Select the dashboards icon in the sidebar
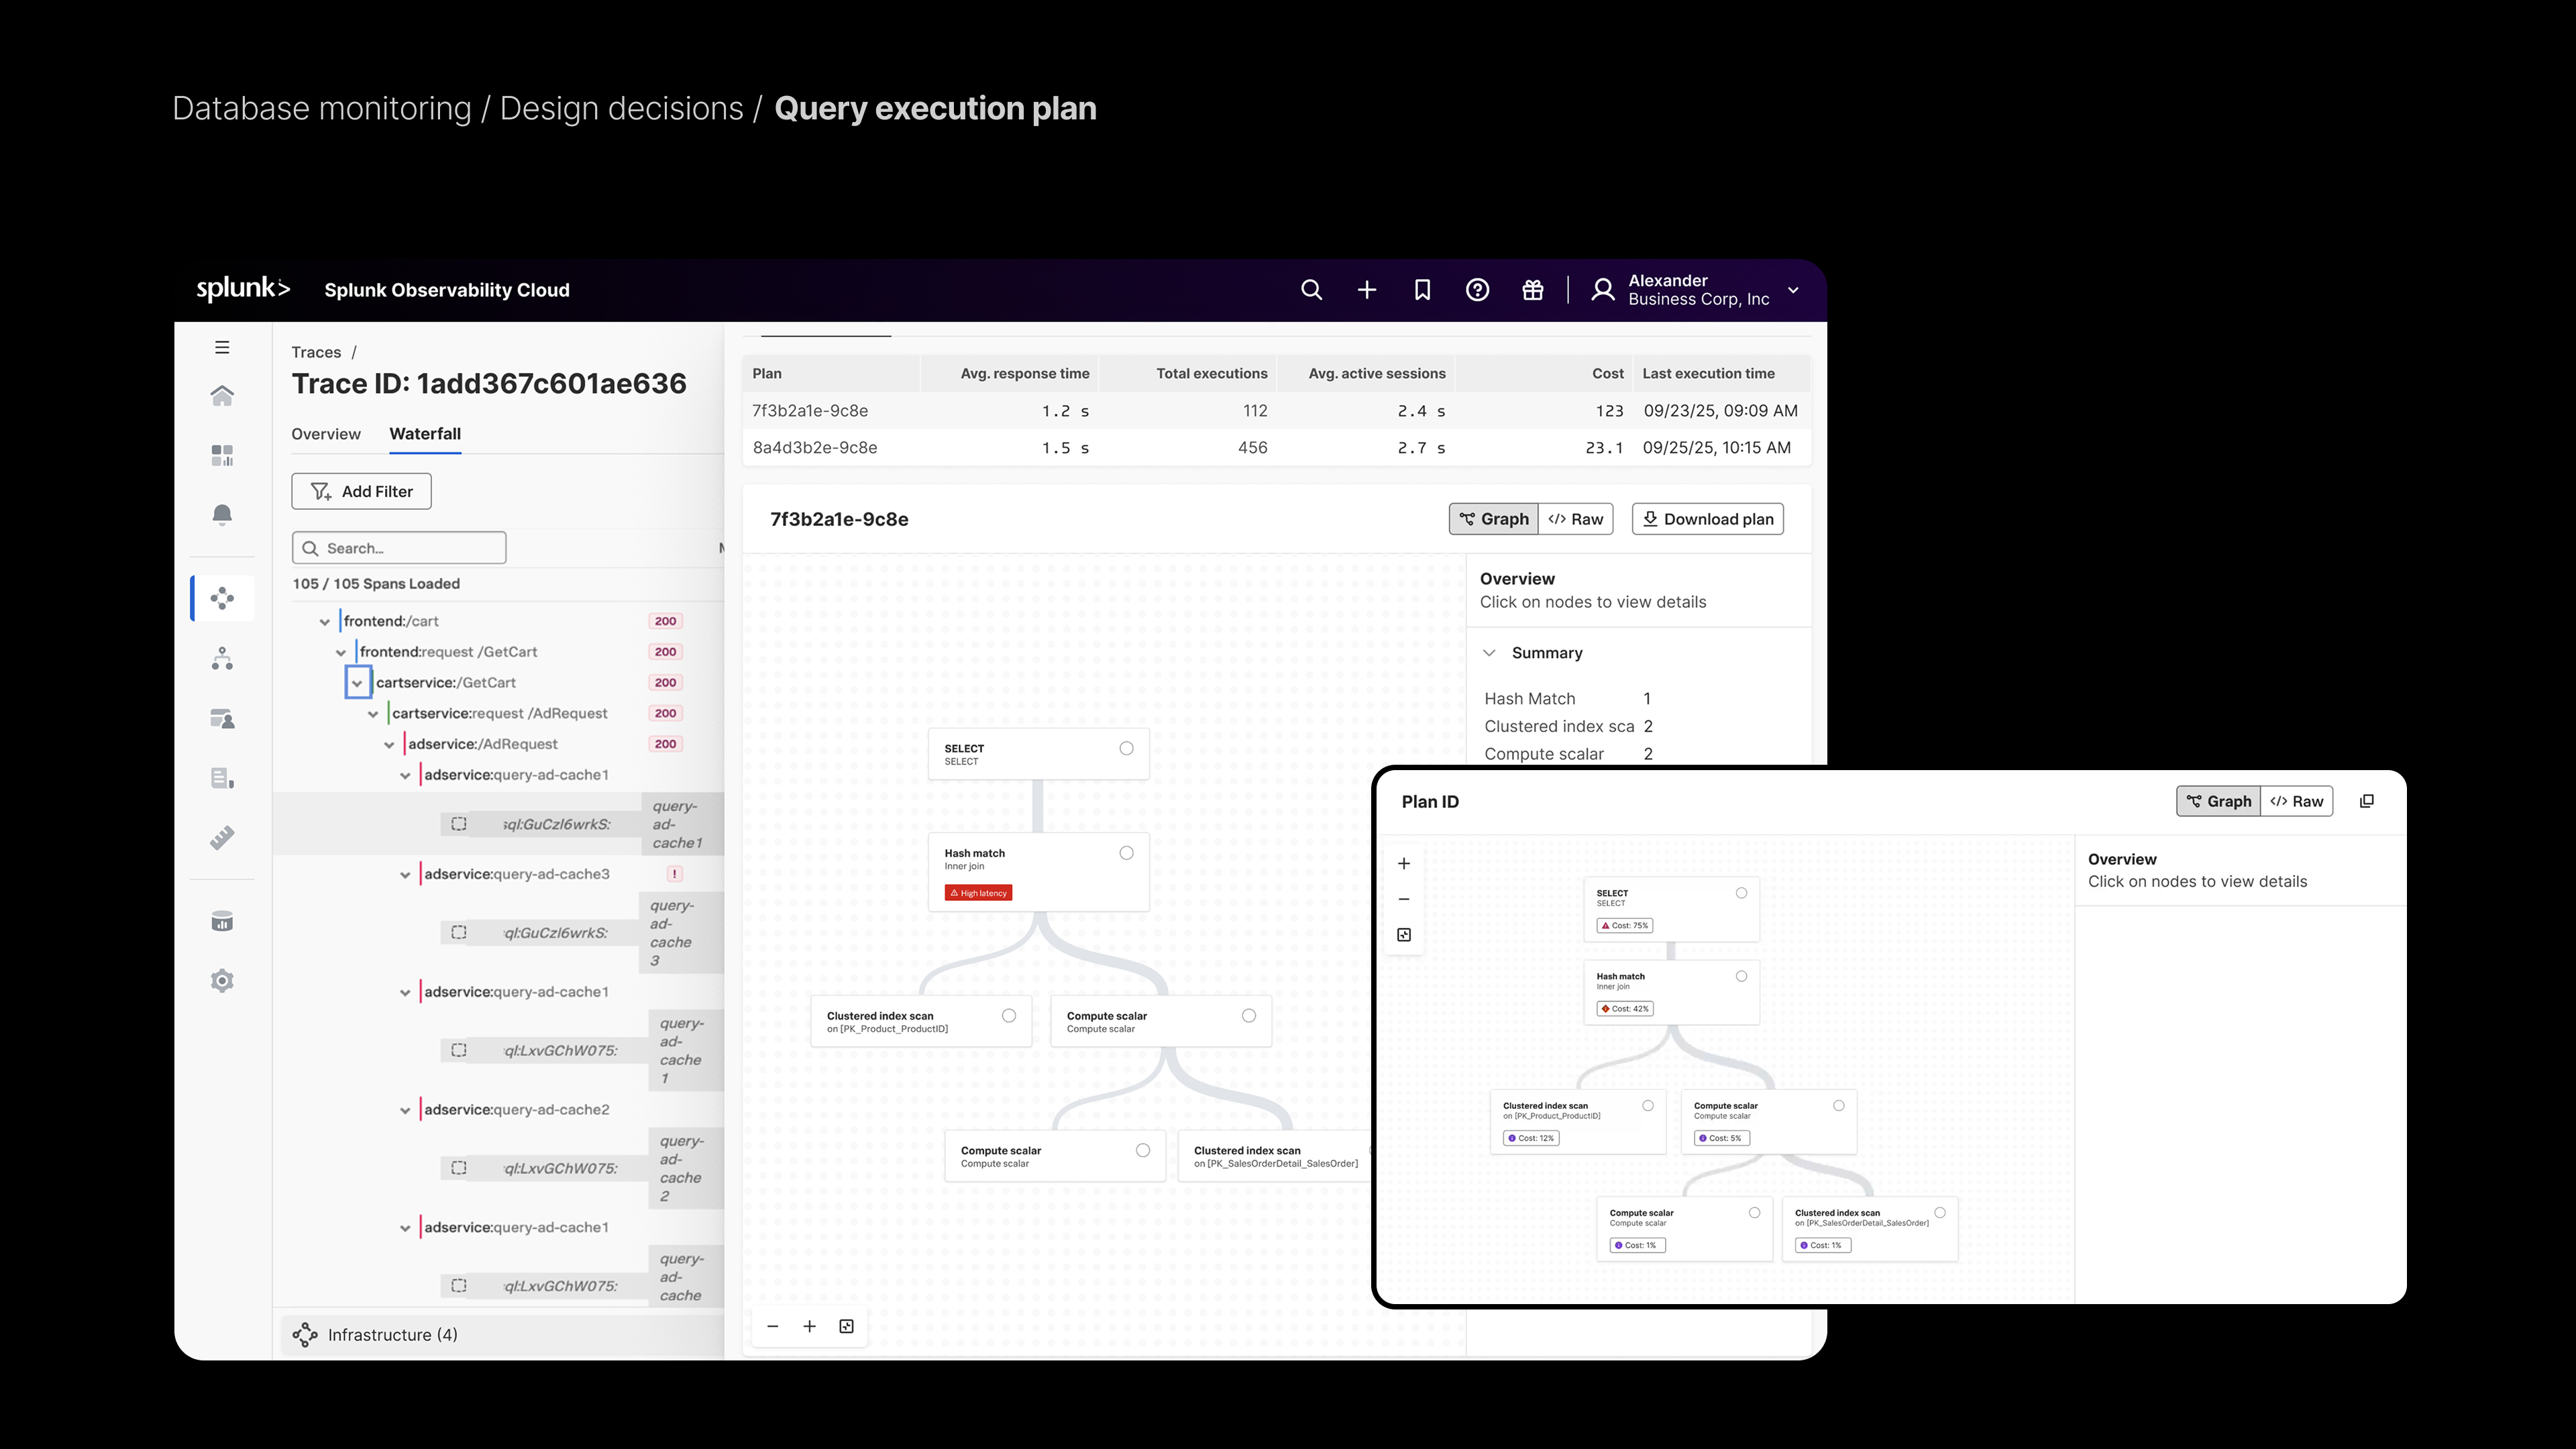This screenshot has width=2576, height=1449. (x=221, y=455)
